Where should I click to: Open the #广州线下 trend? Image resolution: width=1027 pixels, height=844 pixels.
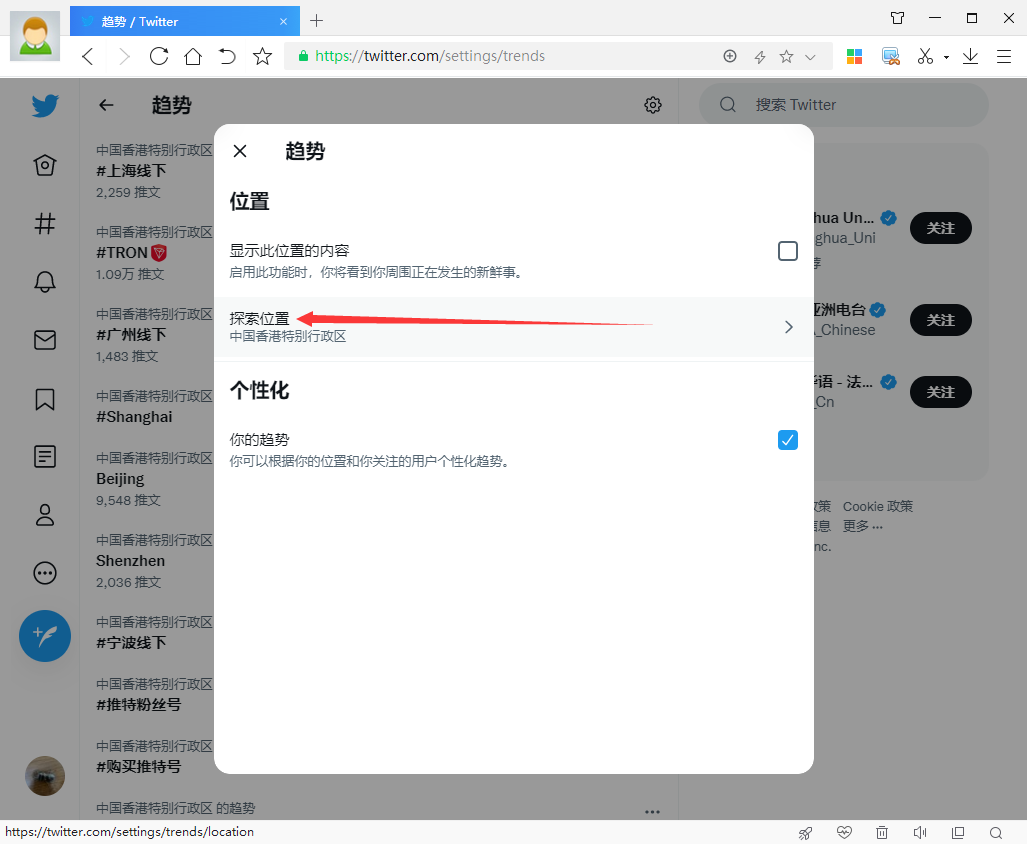click(x=131, y=335)
